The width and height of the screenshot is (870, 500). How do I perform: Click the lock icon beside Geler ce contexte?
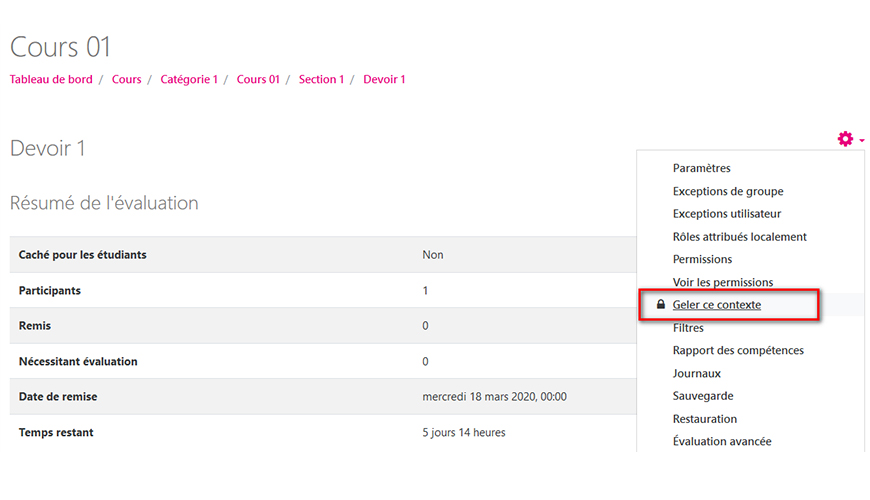[x=660, y=304]
